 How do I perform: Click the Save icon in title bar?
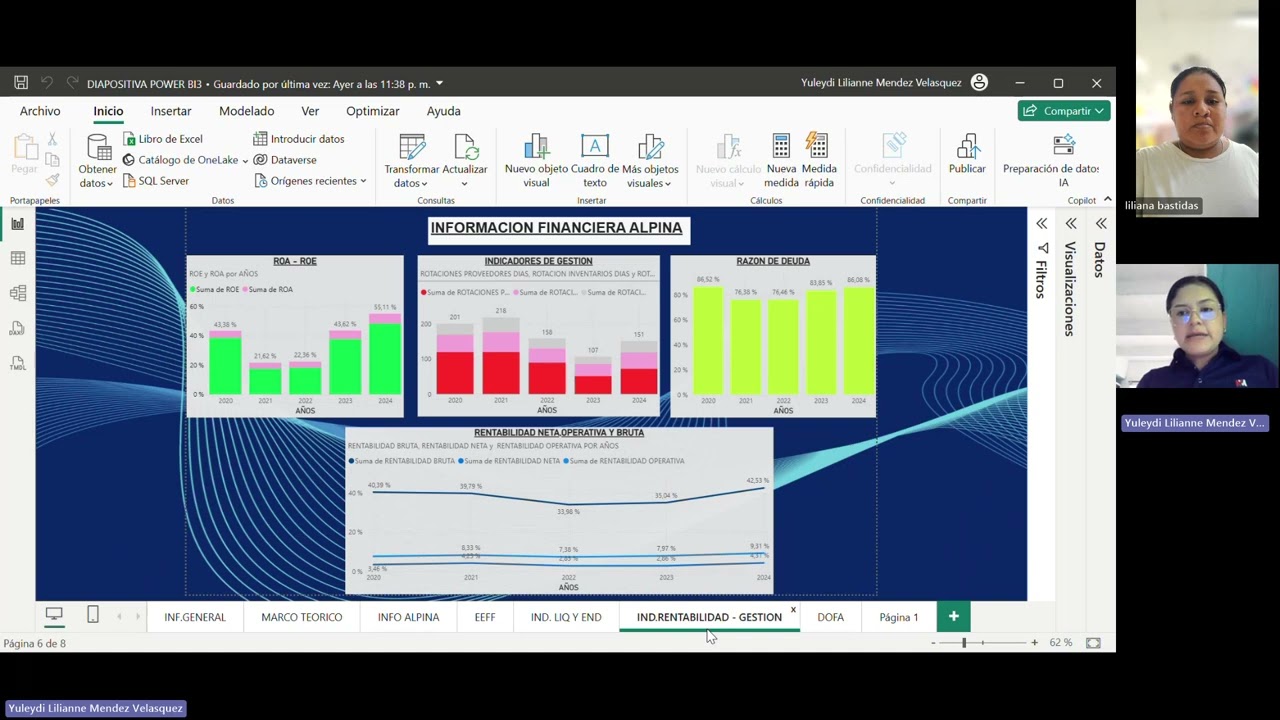pyautogui.click(x=21, y=83)
